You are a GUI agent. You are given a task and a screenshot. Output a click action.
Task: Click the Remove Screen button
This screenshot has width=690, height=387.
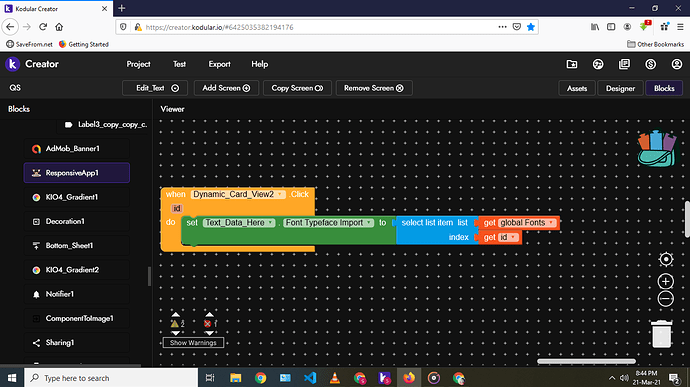click(374, 88)
